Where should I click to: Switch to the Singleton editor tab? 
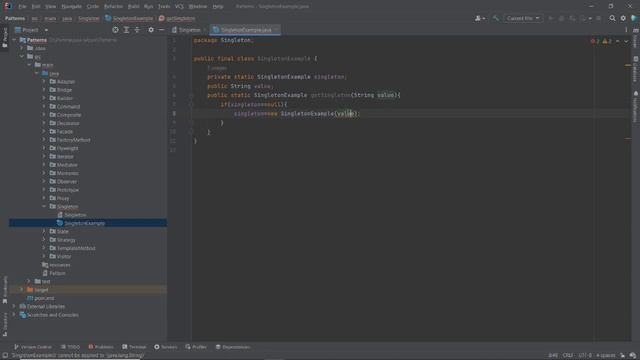pyautogui.click(x=189, y=30)
